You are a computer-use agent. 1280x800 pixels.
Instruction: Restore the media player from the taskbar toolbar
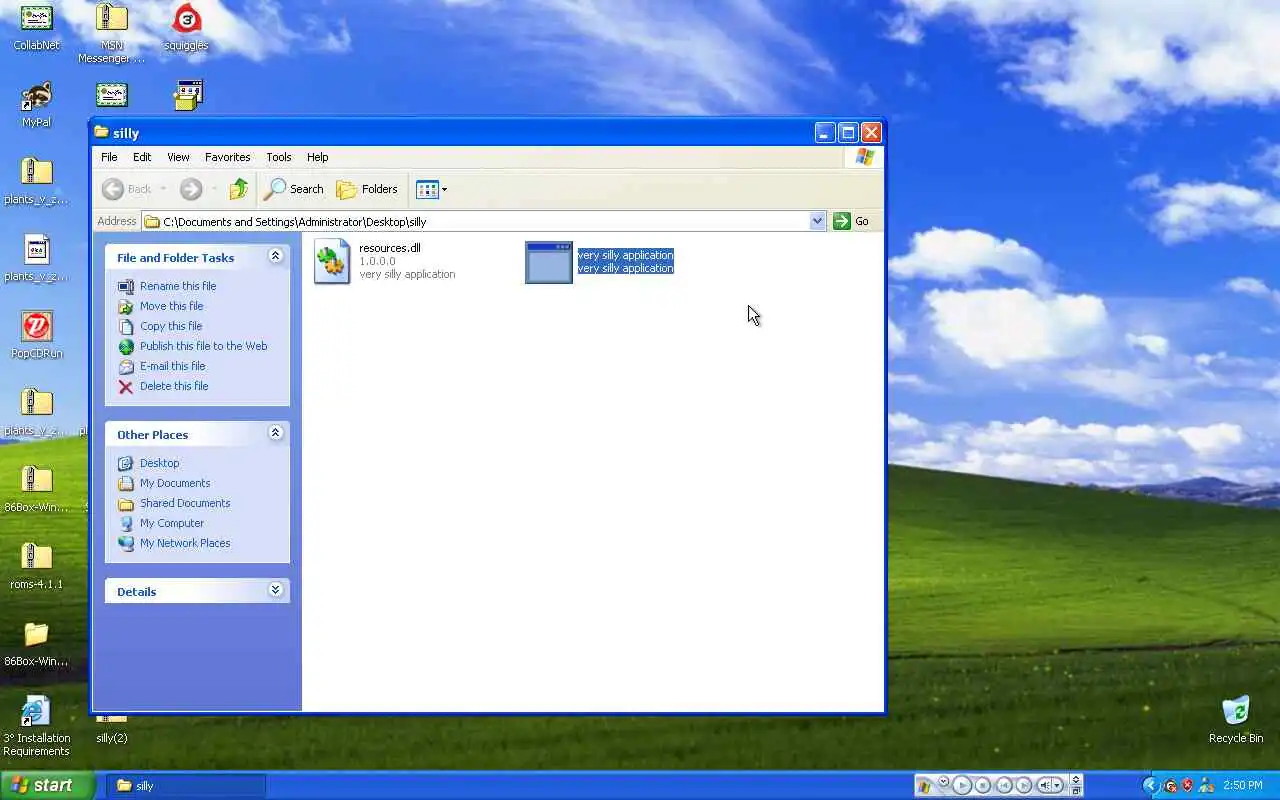pyautogui.click(x=1076, y=791)
